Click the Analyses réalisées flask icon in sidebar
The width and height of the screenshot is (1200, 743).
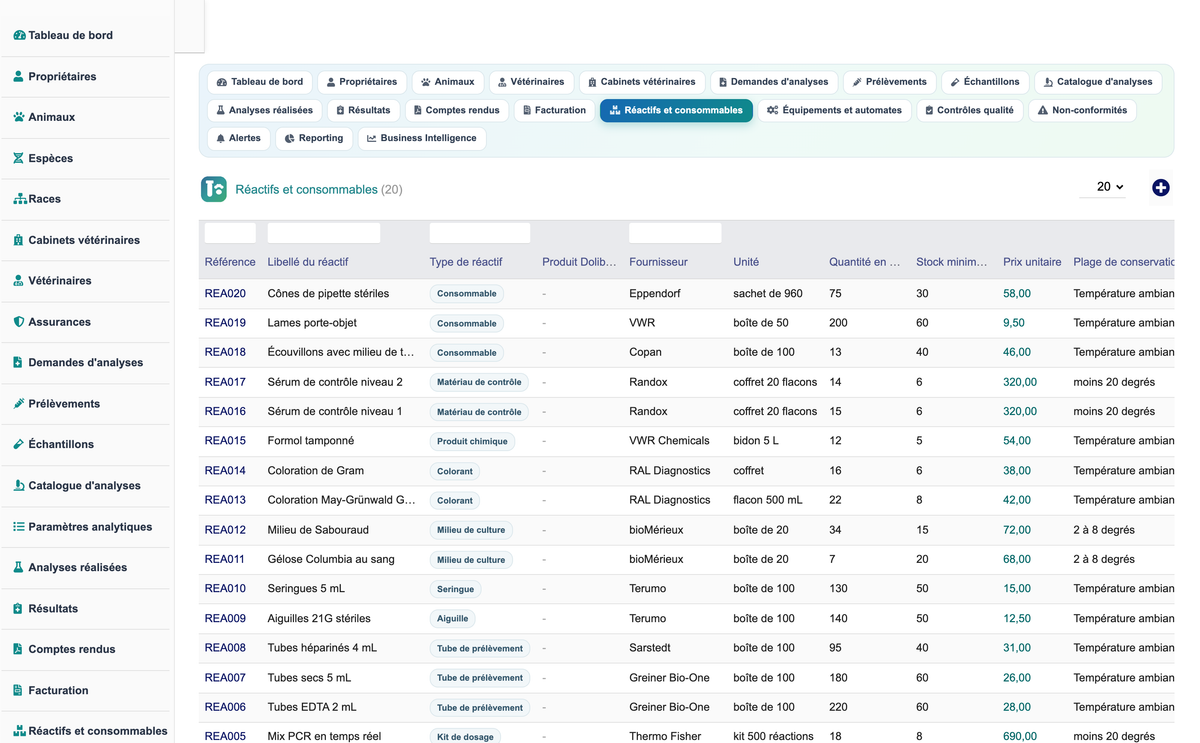[x=19, y=567]
